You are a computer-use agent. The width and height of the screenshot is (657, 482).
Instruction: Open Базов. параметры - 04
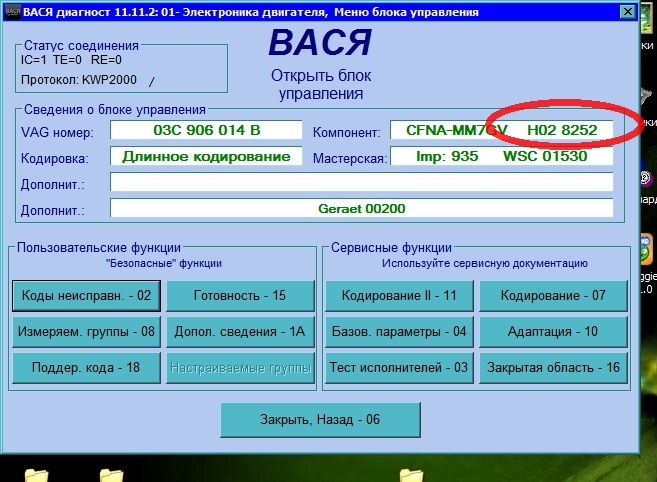(x=399, y=332)
